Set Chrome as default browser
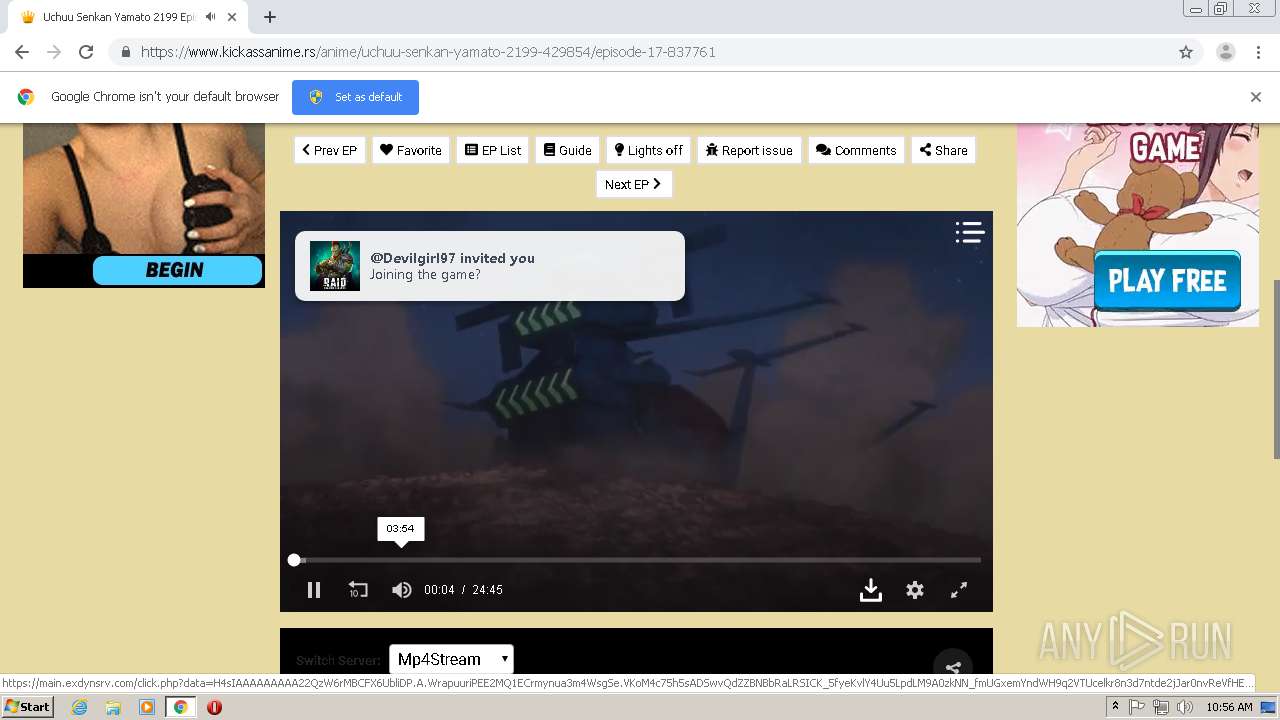This screenshot has width=1280, height=720. point(355,97)
